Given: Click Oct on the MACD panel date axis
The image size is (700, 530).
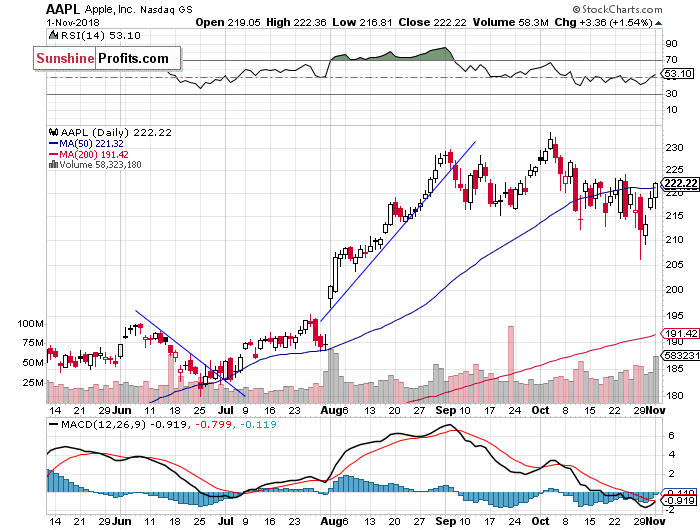Looking at the screenshot, I should (x=540, y=521).
